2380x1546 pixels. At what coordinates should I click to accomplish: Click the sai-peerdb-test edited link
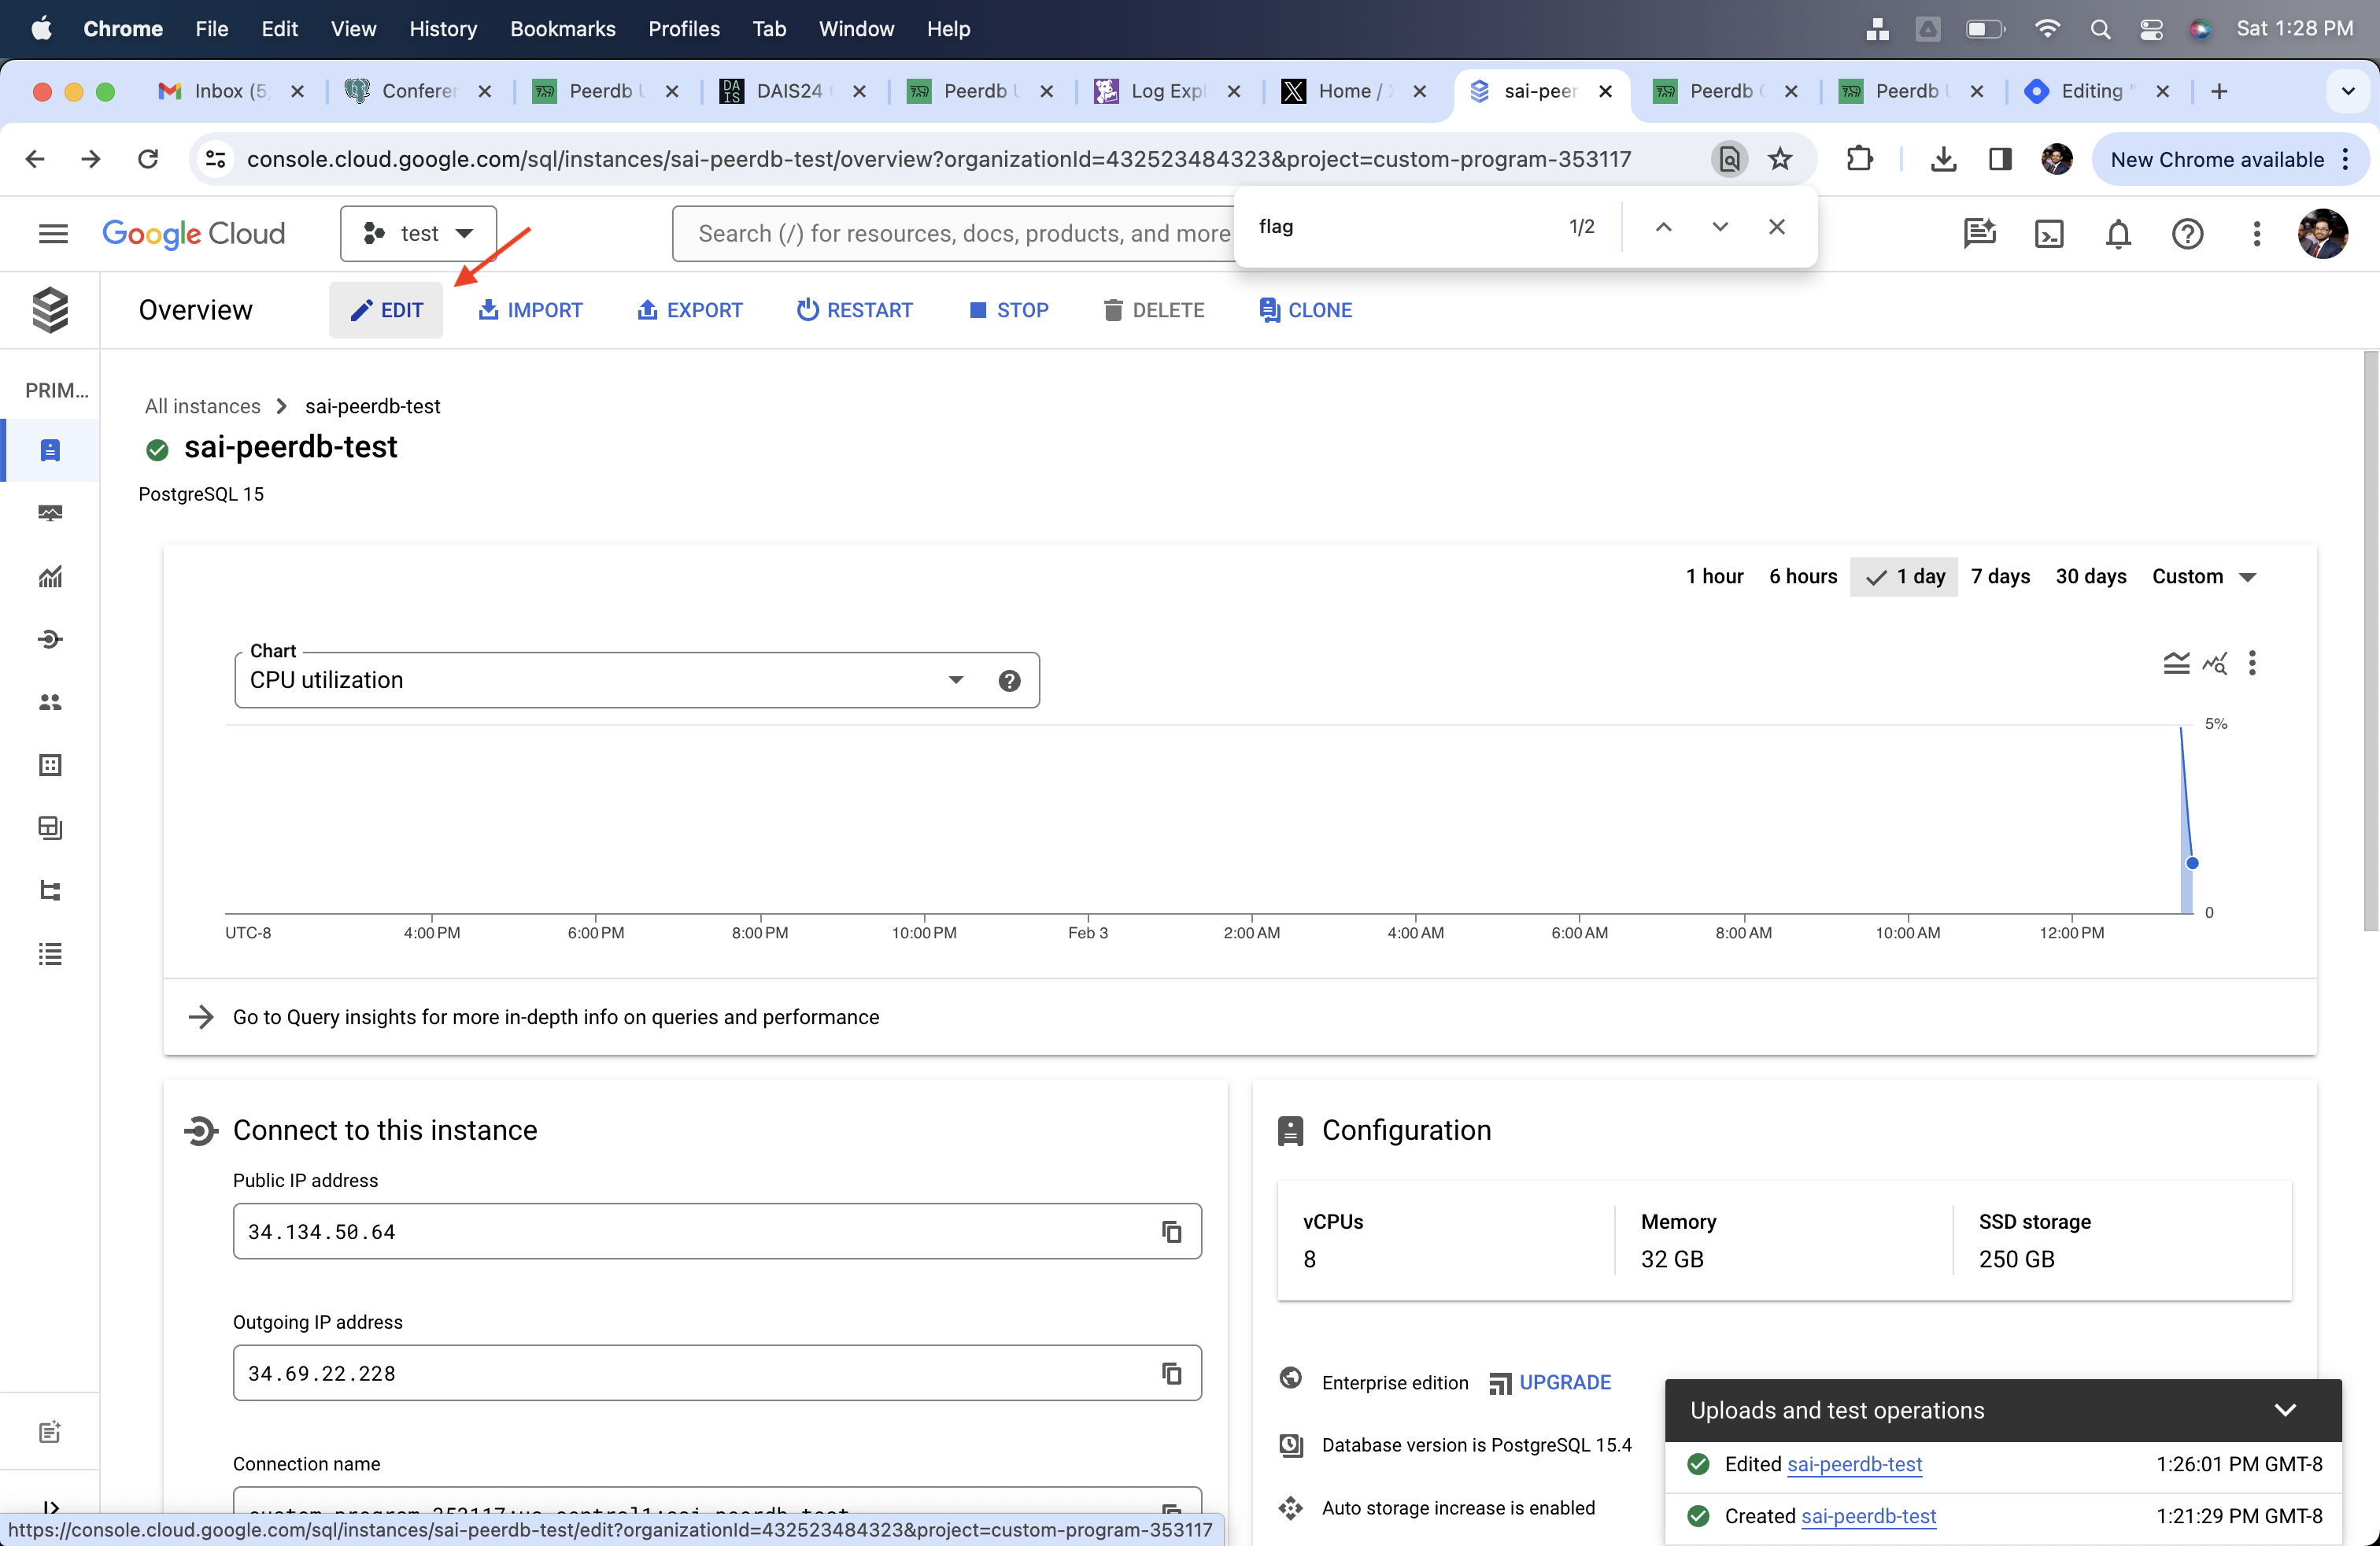pos(1854,1464)
